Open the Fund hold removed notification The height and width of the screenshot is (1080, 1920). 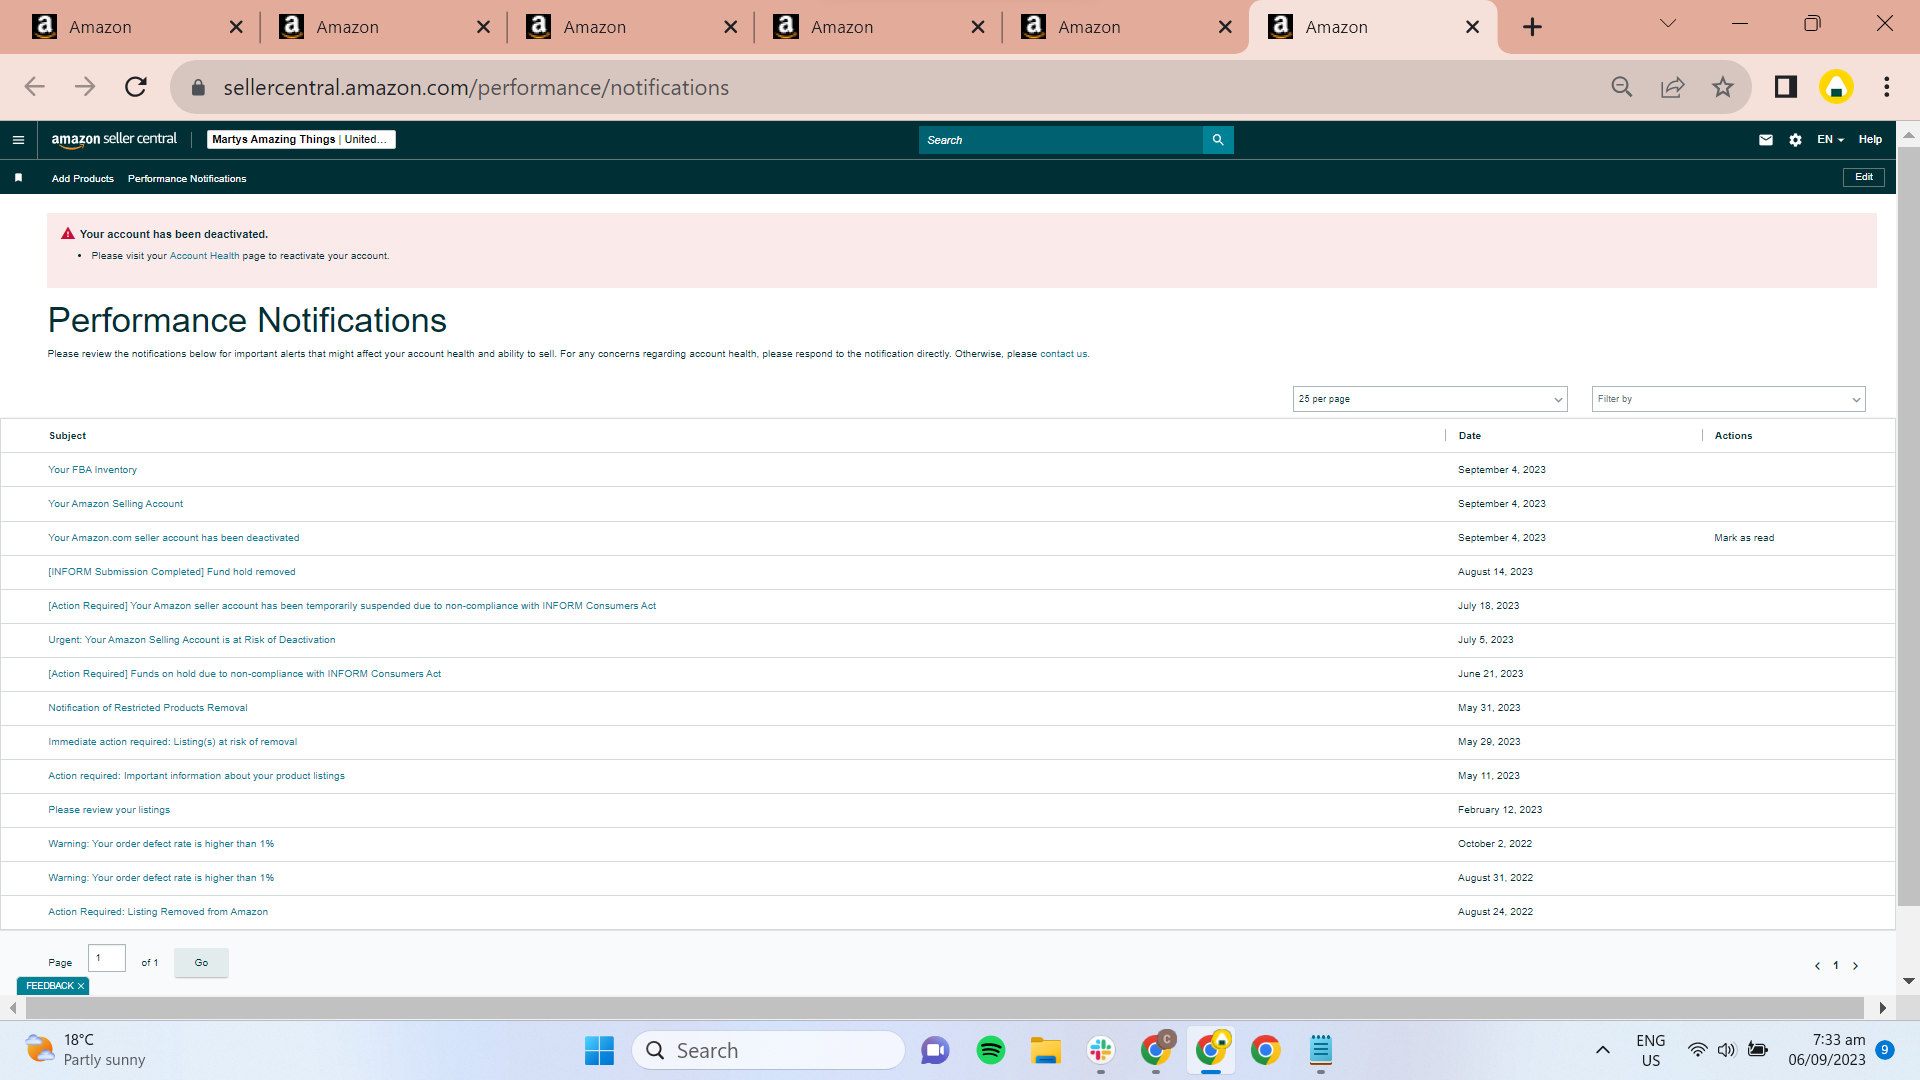coord(172,572)
